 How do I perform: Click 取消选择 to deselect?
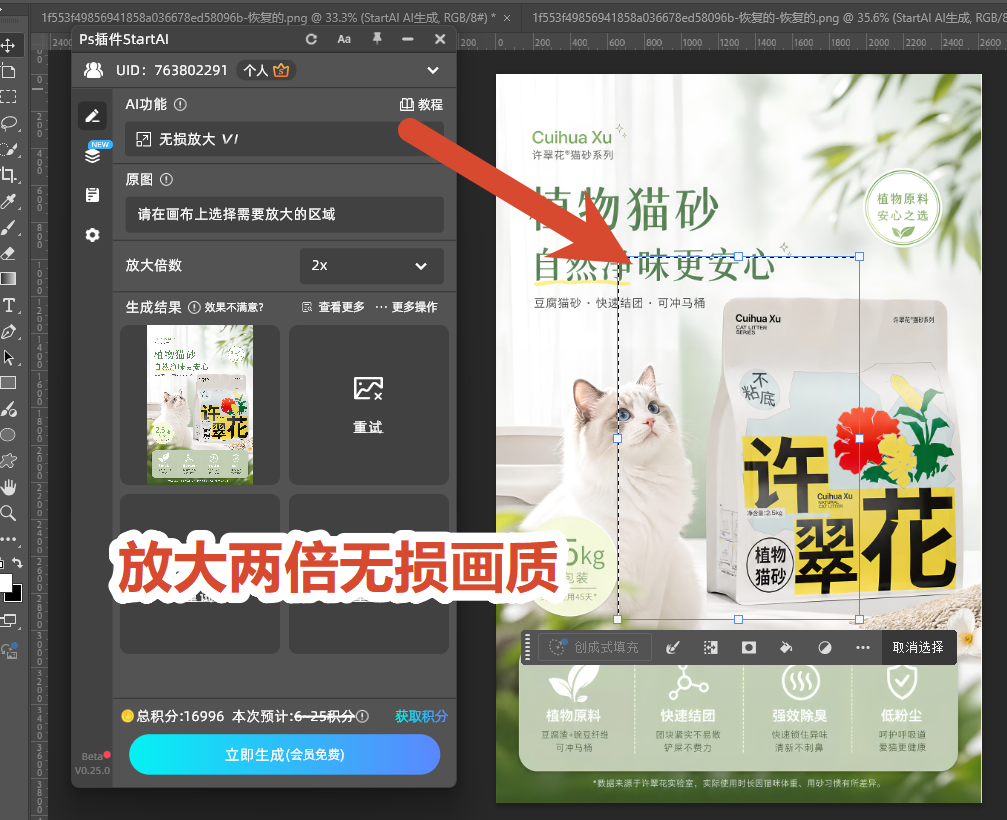pyautogui.click(x=918, y=647)
